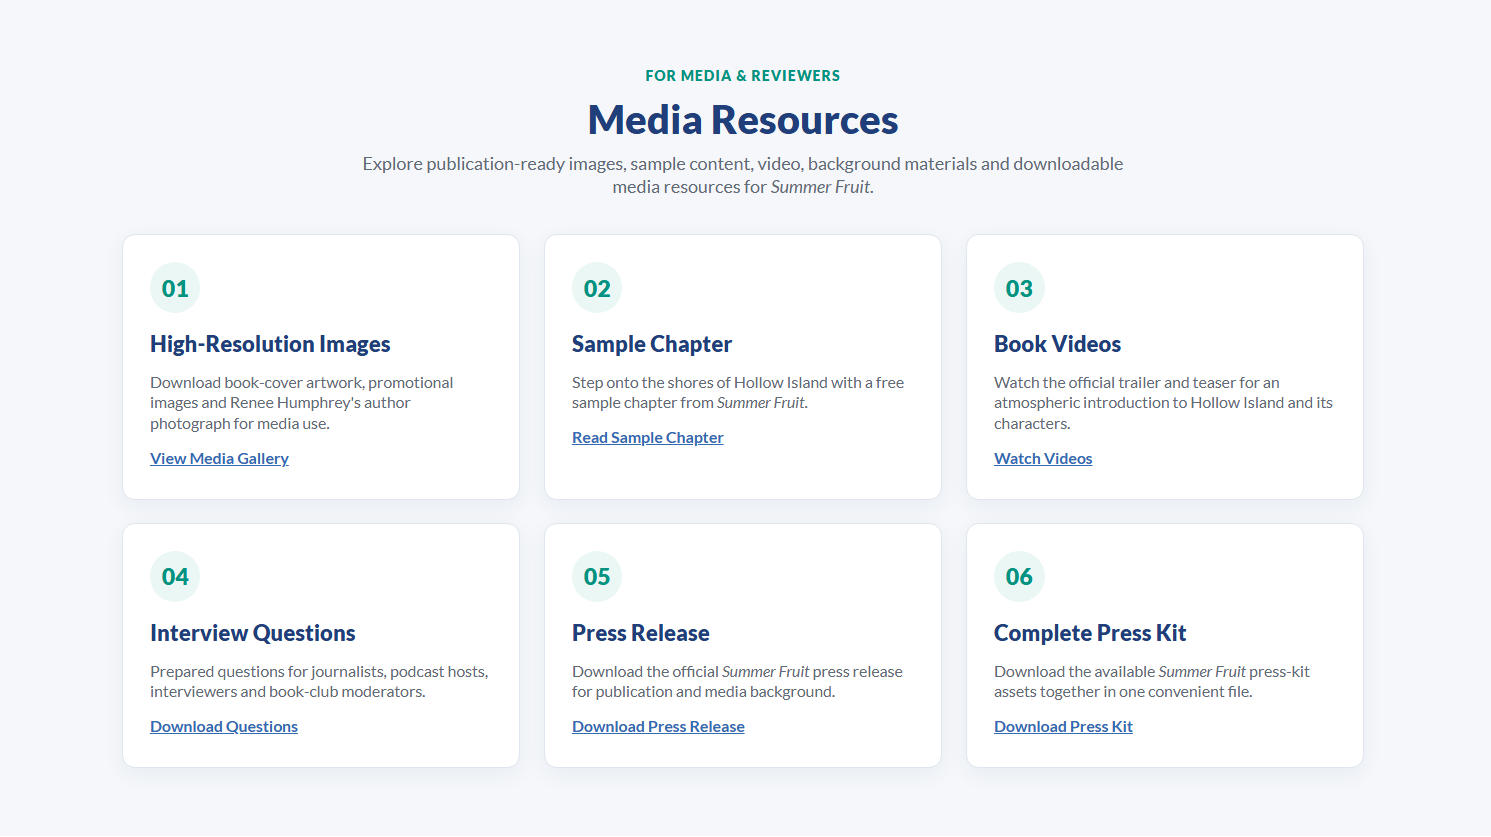This screenshot has width=1491, height=837.
Task: Click the FOR MEDIA & REVIEWERS label
Action: (x=743, y=76)
